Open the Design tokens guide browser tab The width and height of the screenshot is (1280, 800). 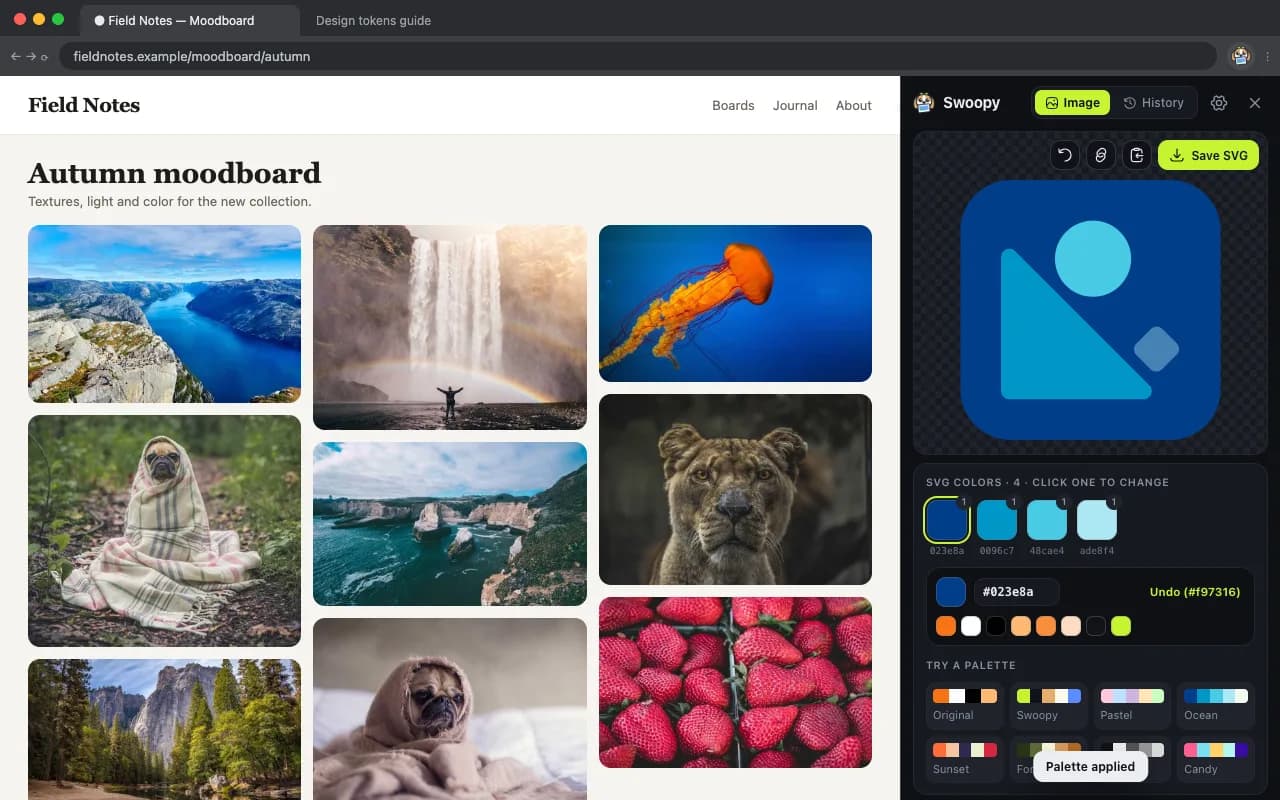tap(373, 20)
